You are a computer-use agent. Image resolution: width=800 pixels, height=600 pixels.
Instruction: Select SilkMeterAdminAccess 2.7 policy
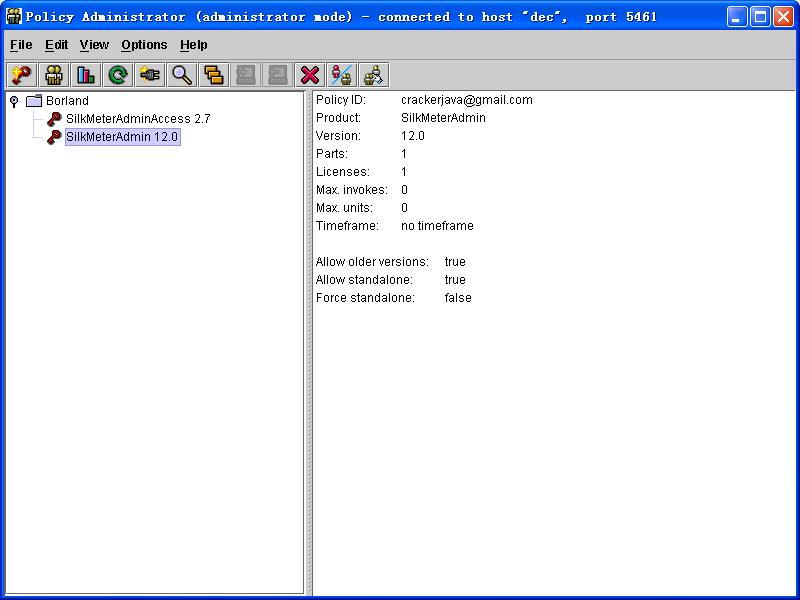pyautogui.click(x=138, y=119)
